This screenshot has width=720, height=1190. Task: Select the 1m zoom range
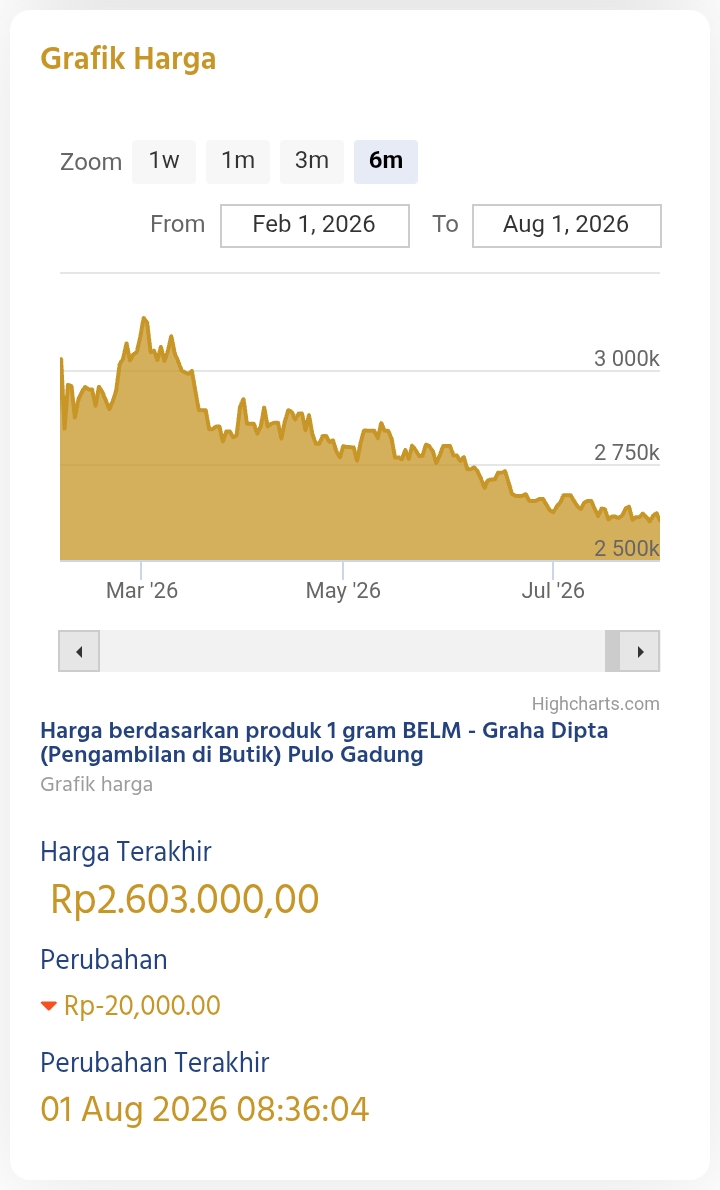[x=237, y=162]
